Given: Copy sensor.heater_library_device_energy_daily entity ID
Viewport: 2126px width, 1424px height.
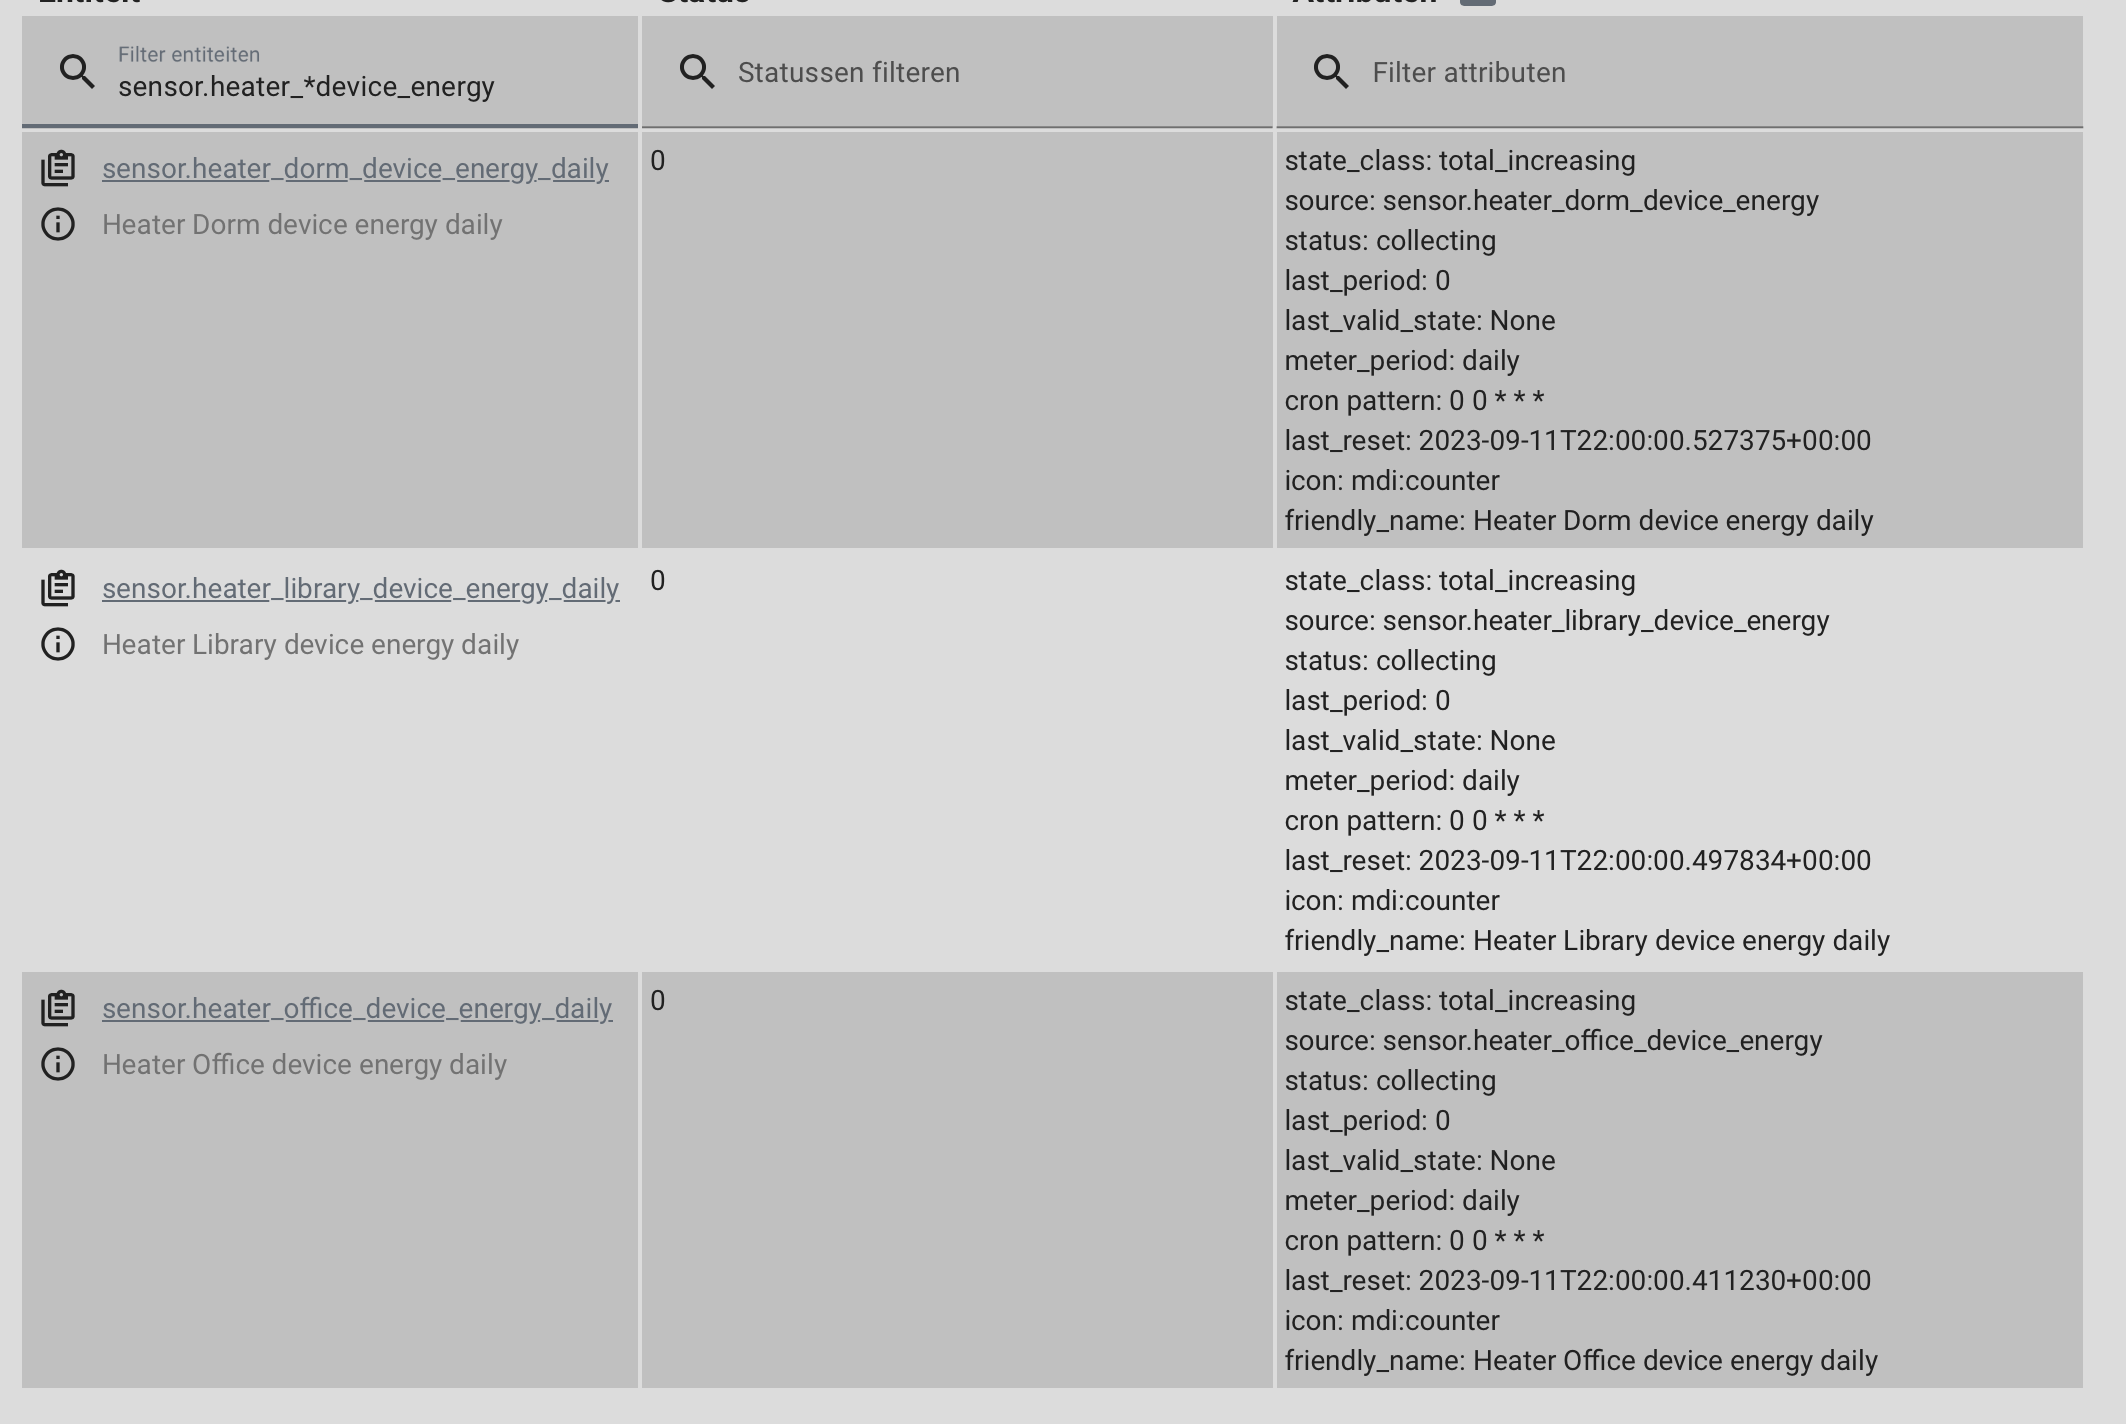Looking at the screenshot, I should coord(59,588).
